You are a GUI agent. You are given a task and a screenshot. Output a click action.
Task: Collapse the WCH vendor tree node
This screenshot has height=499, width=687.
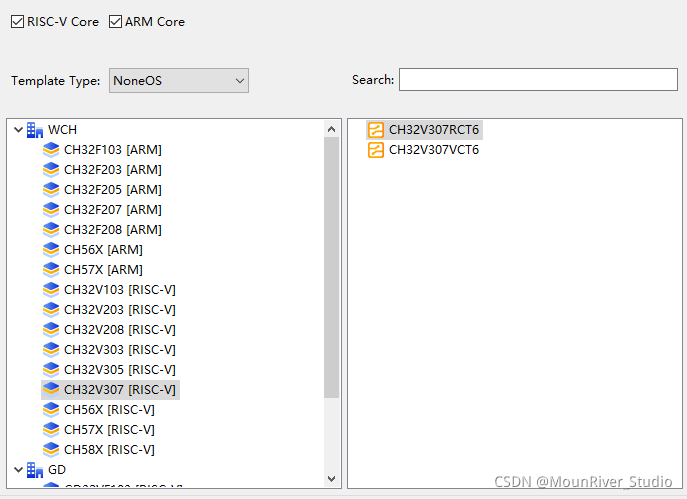click(x=18, y=130)
